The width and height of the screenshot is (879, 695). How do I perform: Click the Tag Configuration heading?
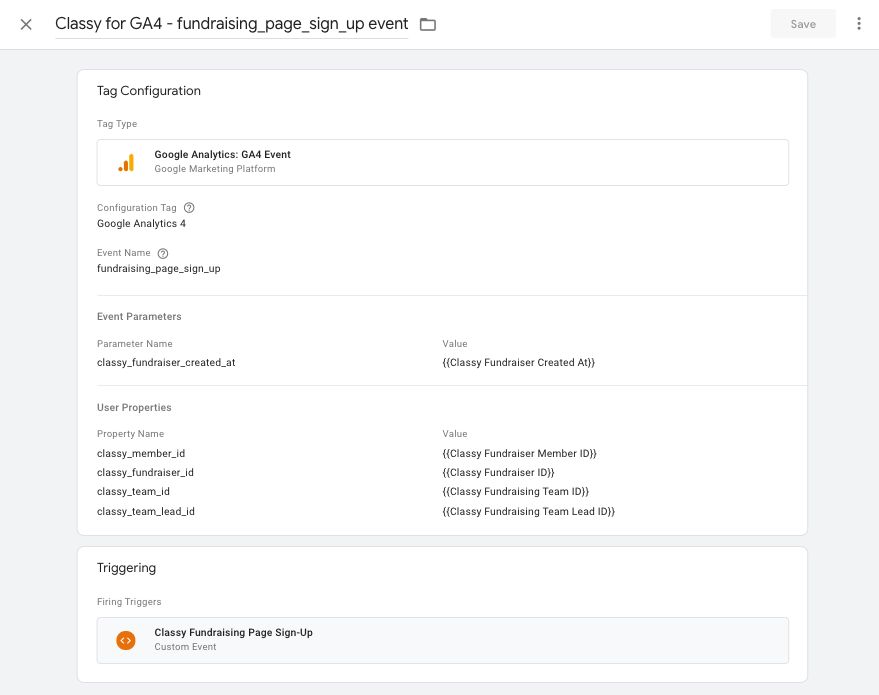149,91
